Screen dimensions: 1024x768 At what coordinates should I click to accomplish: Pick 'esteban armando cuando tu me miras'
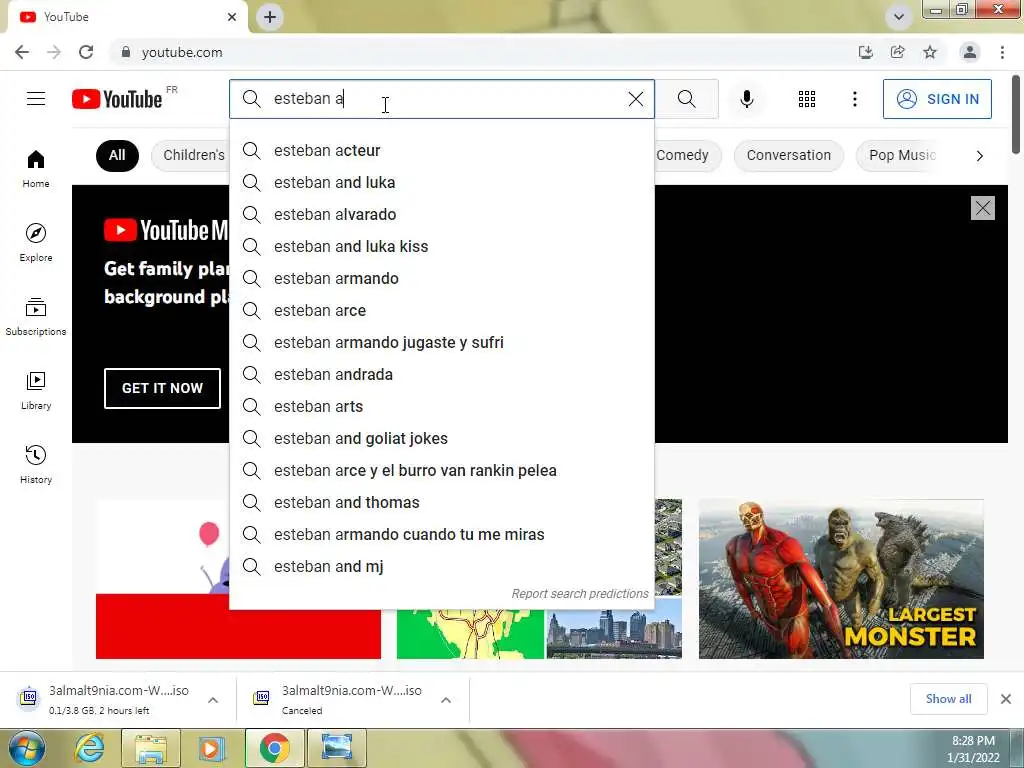[x=442, y=534]
